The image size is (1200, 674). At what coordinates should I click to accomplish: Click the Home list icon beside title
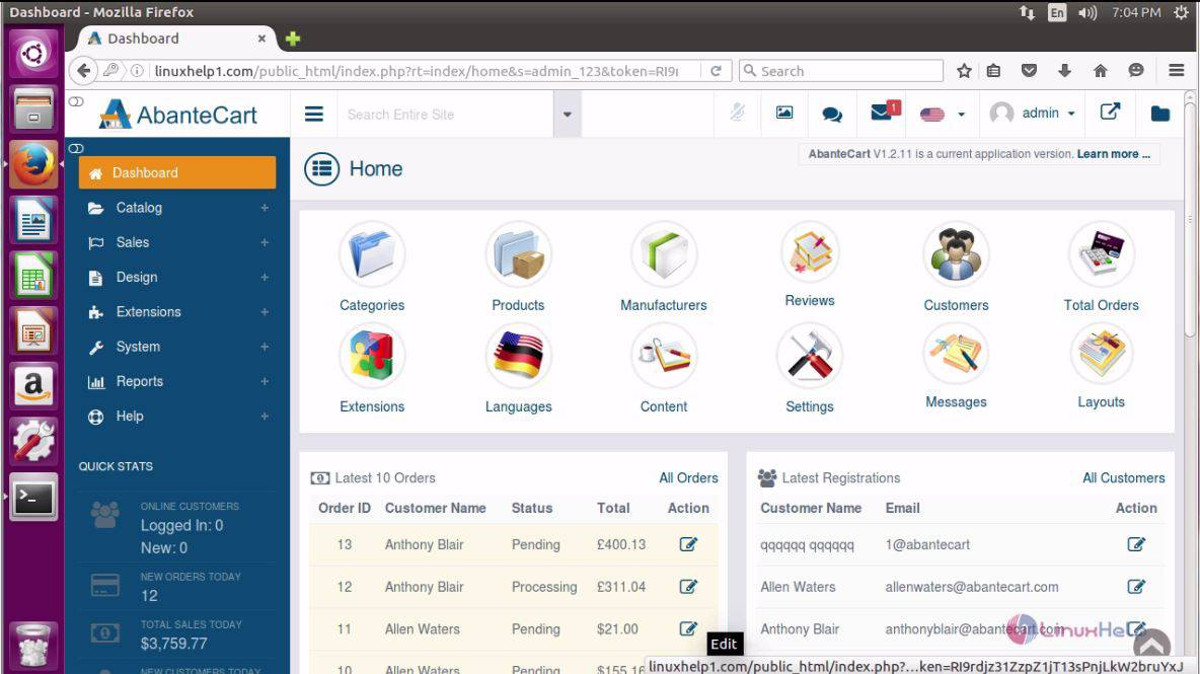pos(322,169)
